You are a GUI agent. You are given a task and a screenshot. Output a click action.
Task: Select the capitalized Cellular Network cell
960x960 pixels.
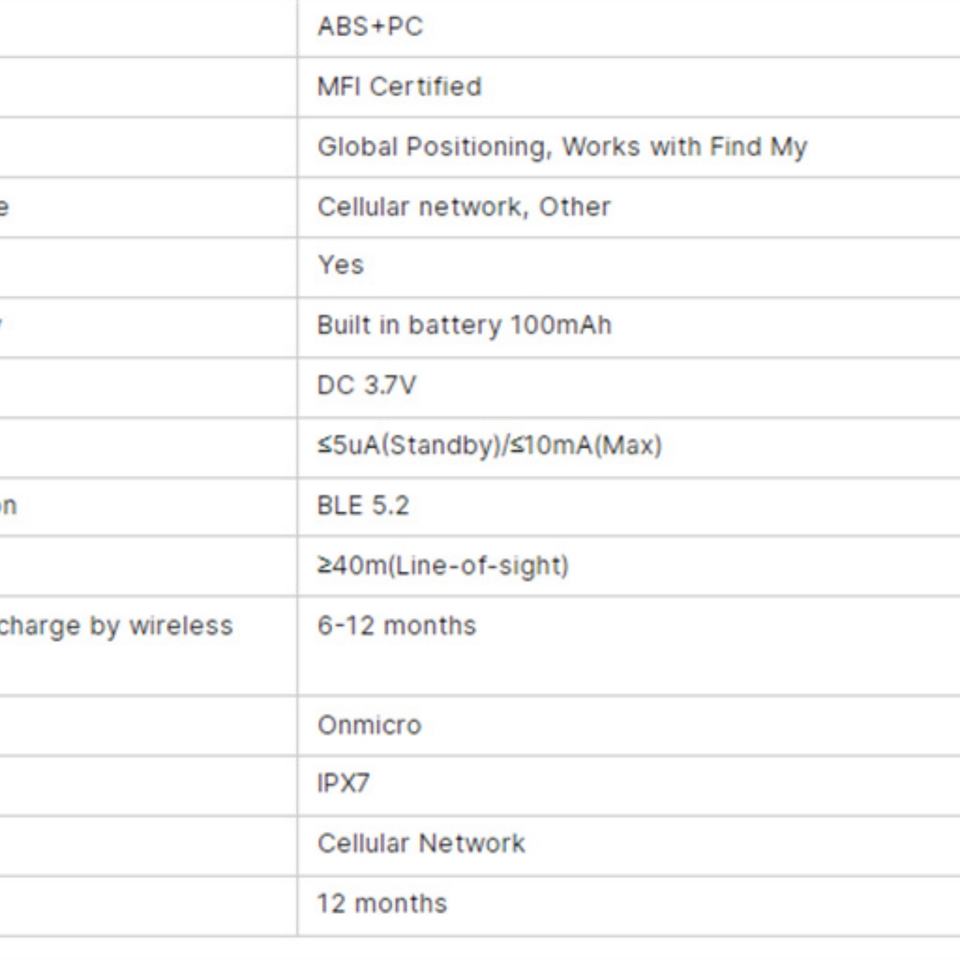point(421,843)
